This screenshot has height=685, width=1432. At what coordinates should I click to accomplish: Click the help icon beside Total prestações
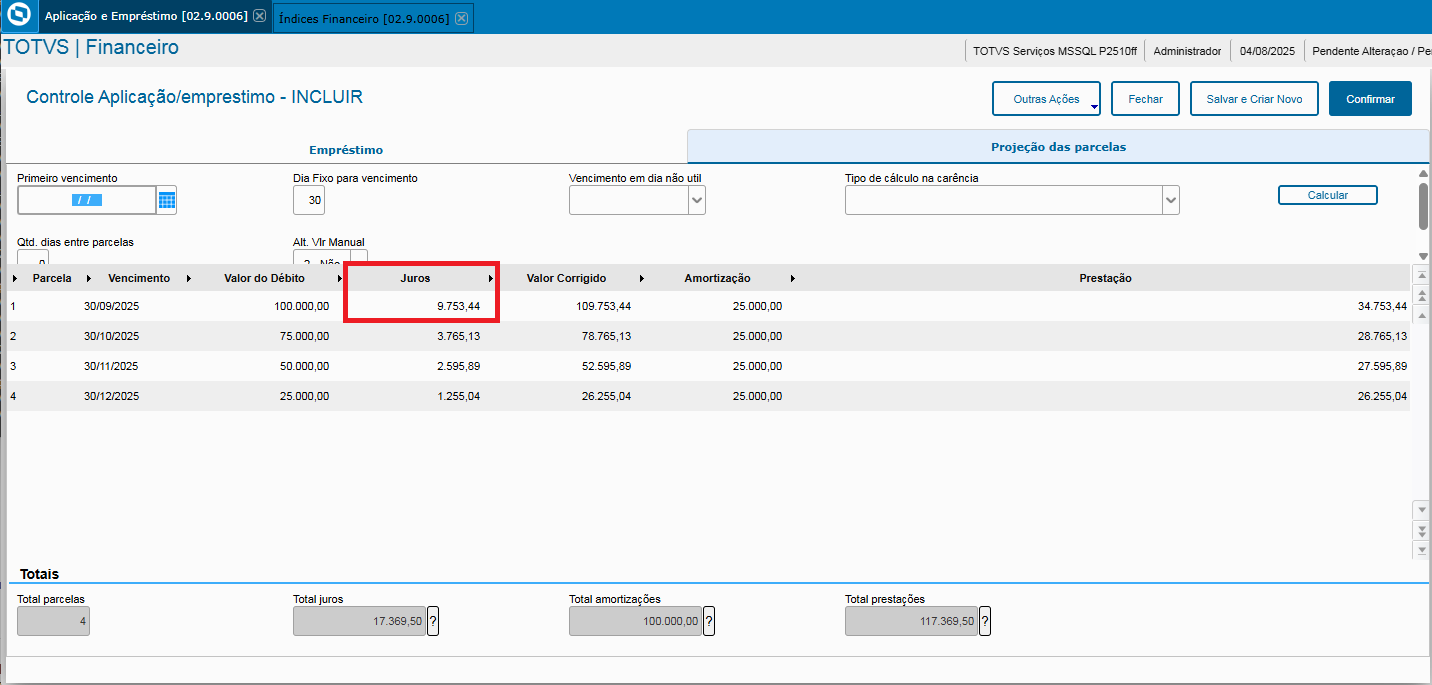[985, 621]
